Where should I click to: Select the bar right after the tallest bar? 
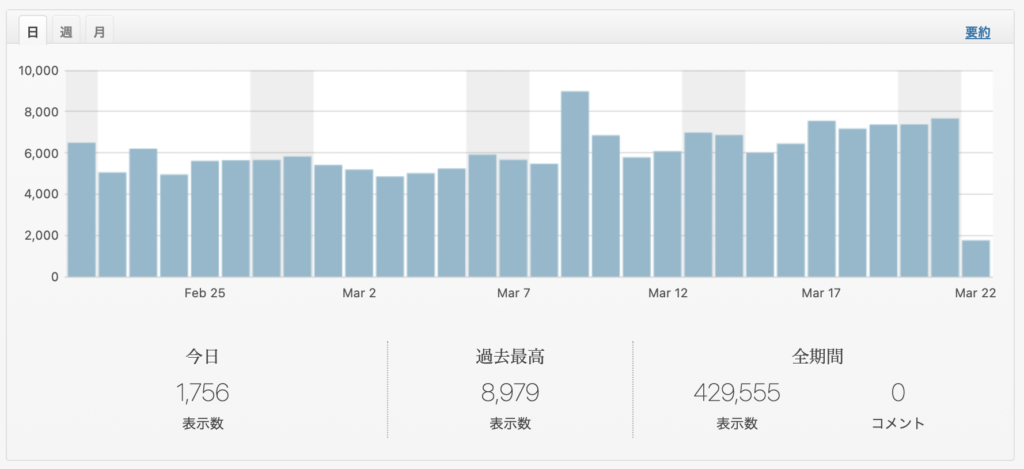tap(606, 206)
